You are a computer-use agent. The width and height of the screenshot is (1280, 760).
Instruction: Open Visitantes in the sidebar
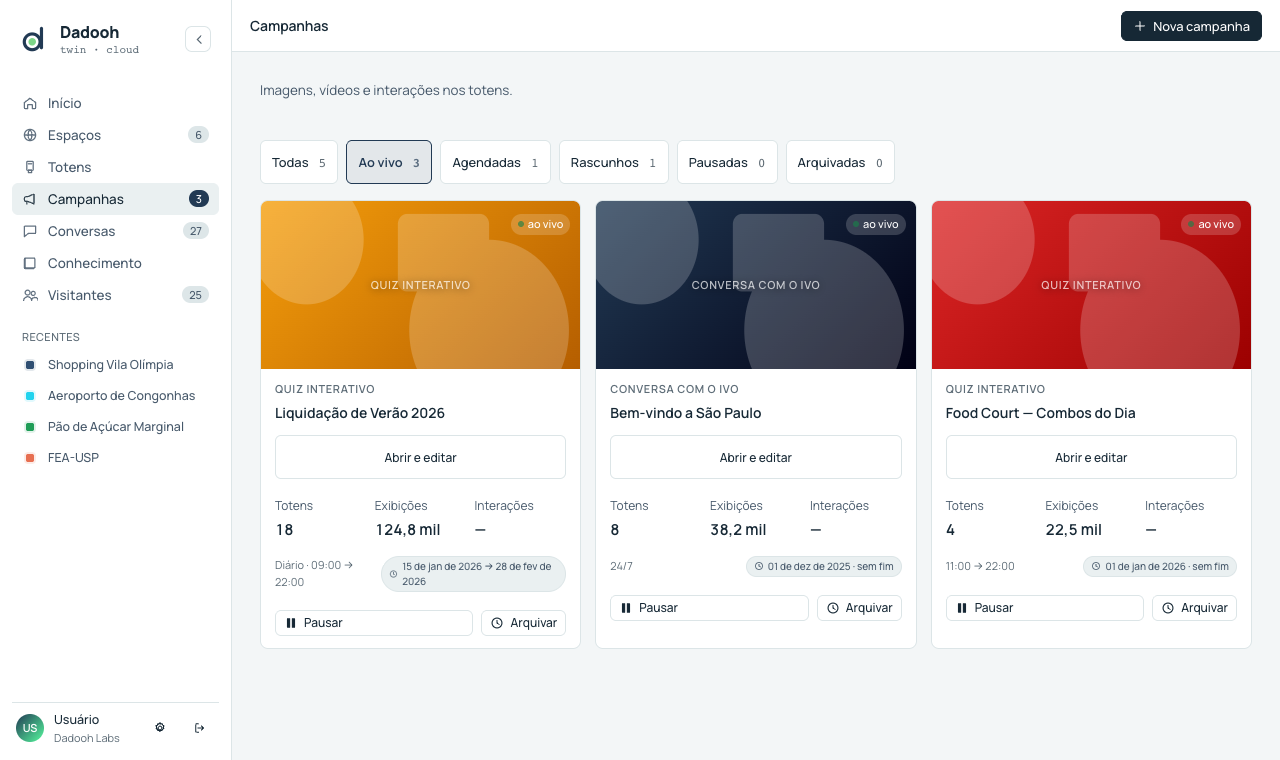(x=115, y=295)
